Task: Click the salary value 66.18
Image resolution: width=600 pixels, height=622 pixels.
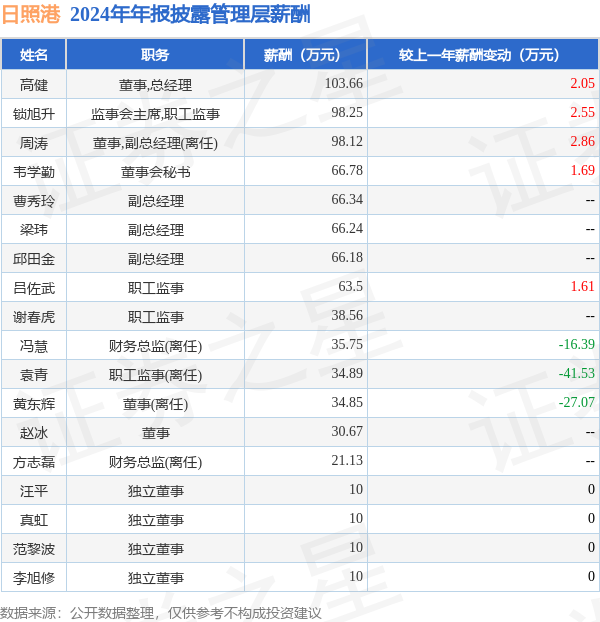Action: click(347, 257)
